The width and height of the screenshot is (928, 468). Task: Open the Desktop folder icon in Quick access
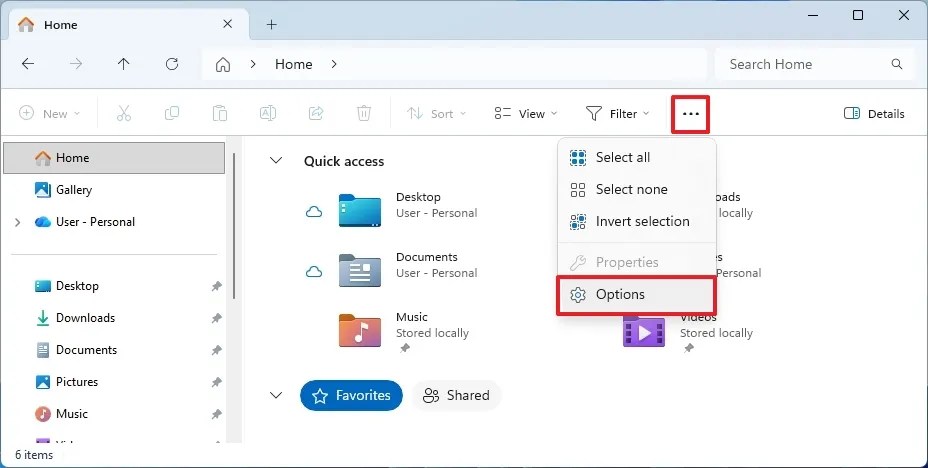[x=360, y=211]
